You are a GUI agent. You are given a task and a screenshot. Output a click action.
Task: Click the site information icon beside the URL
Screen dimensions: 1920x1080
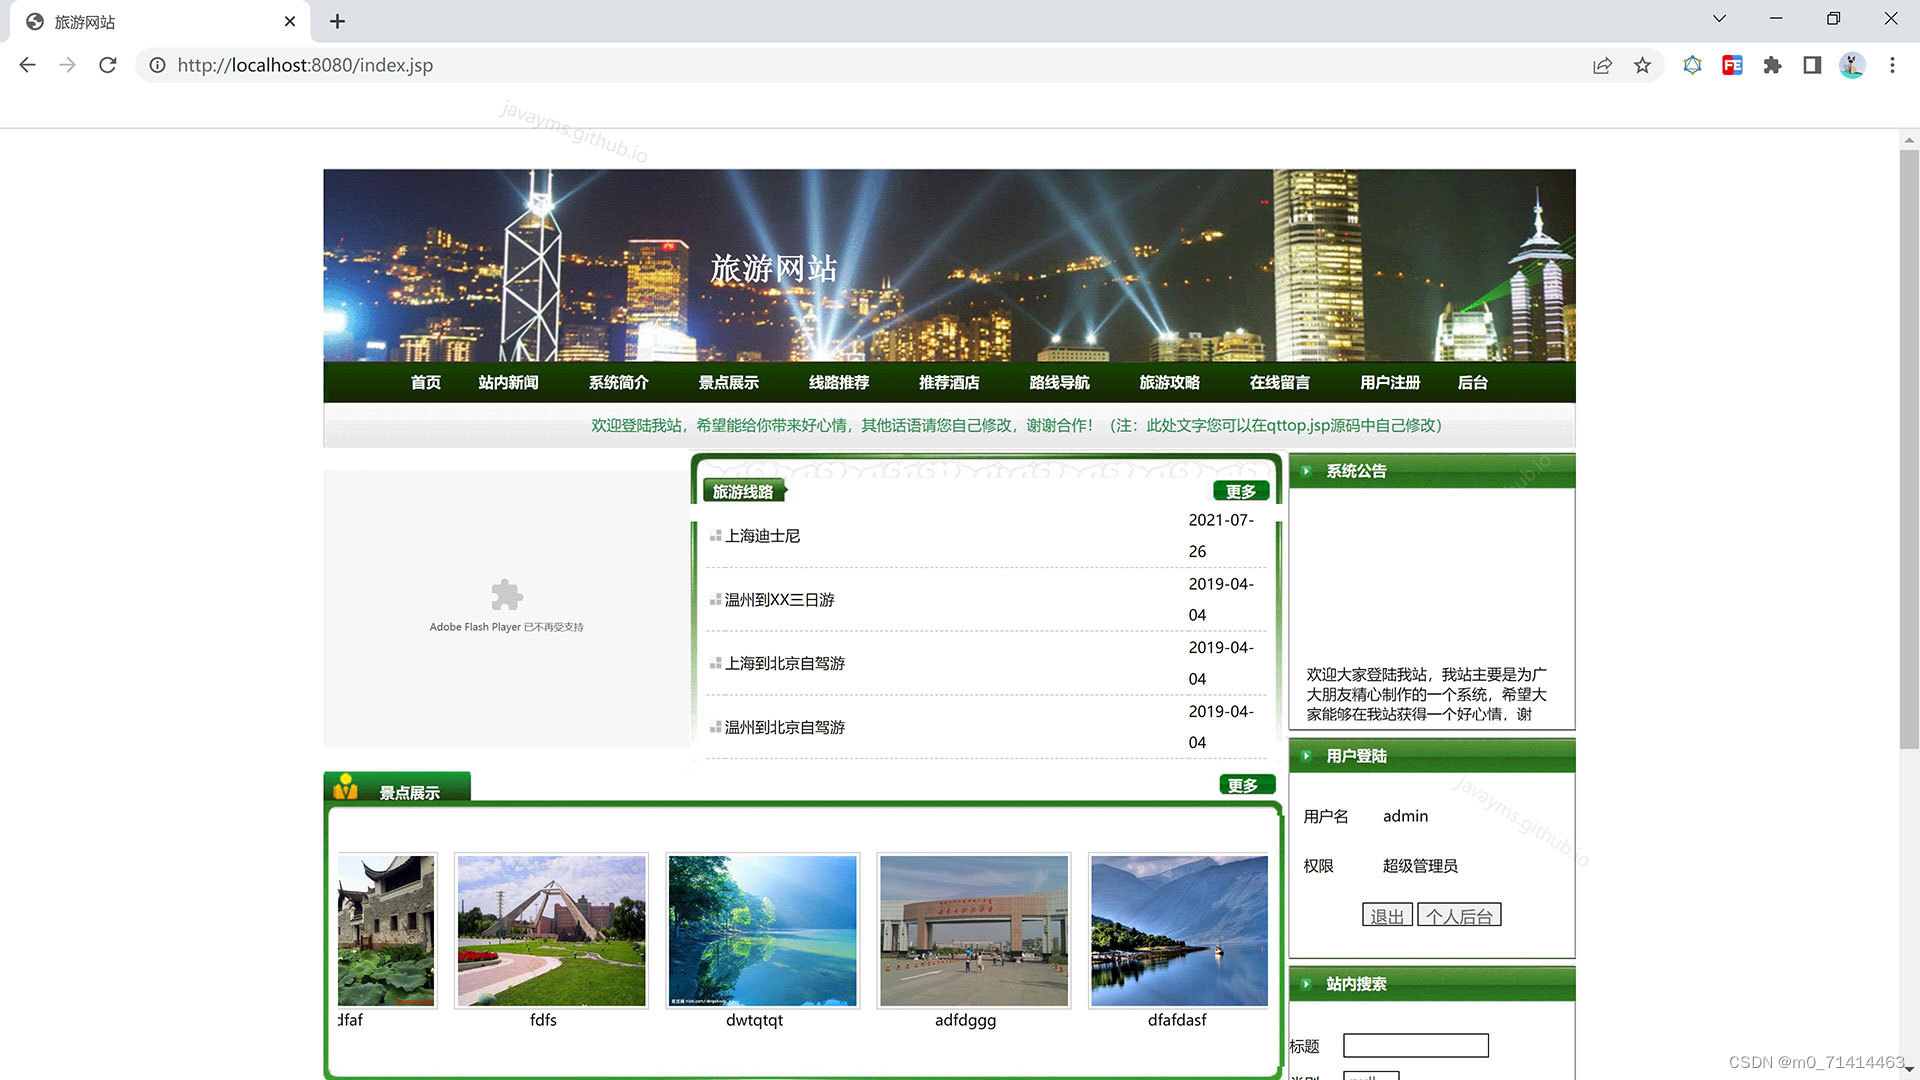point(157,65)
